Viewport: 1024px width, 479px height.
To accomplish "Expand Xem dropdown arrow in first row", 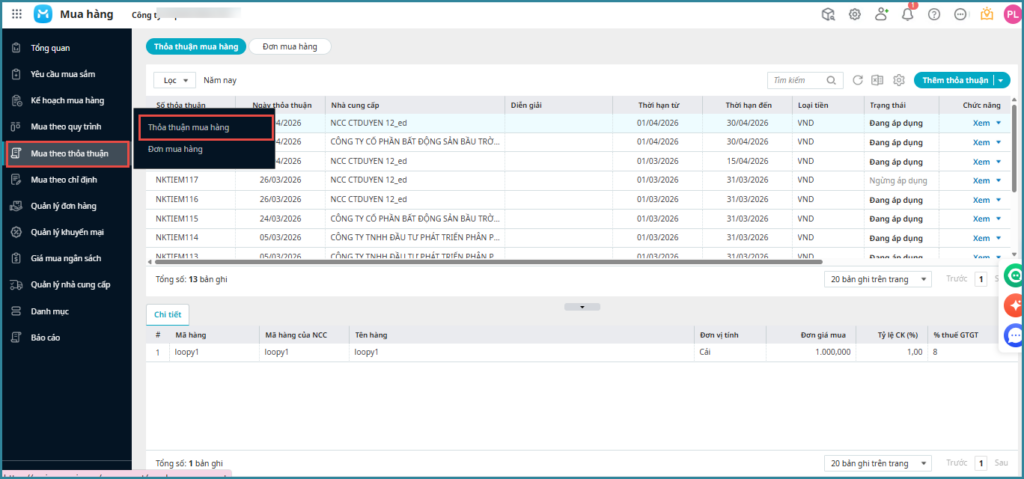I will 999,123.
